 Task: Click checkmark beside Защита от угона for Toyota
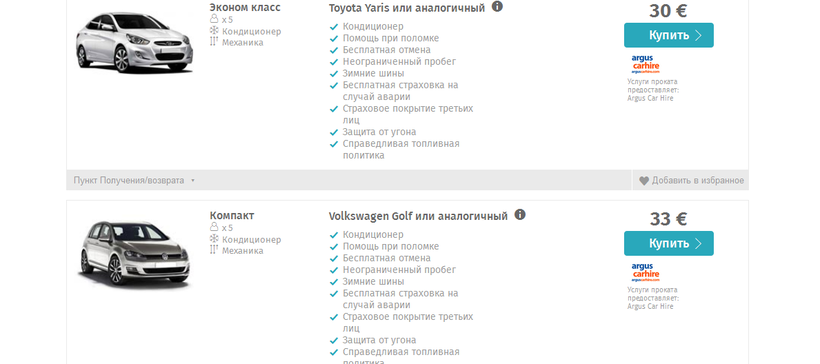pos(334,132)
